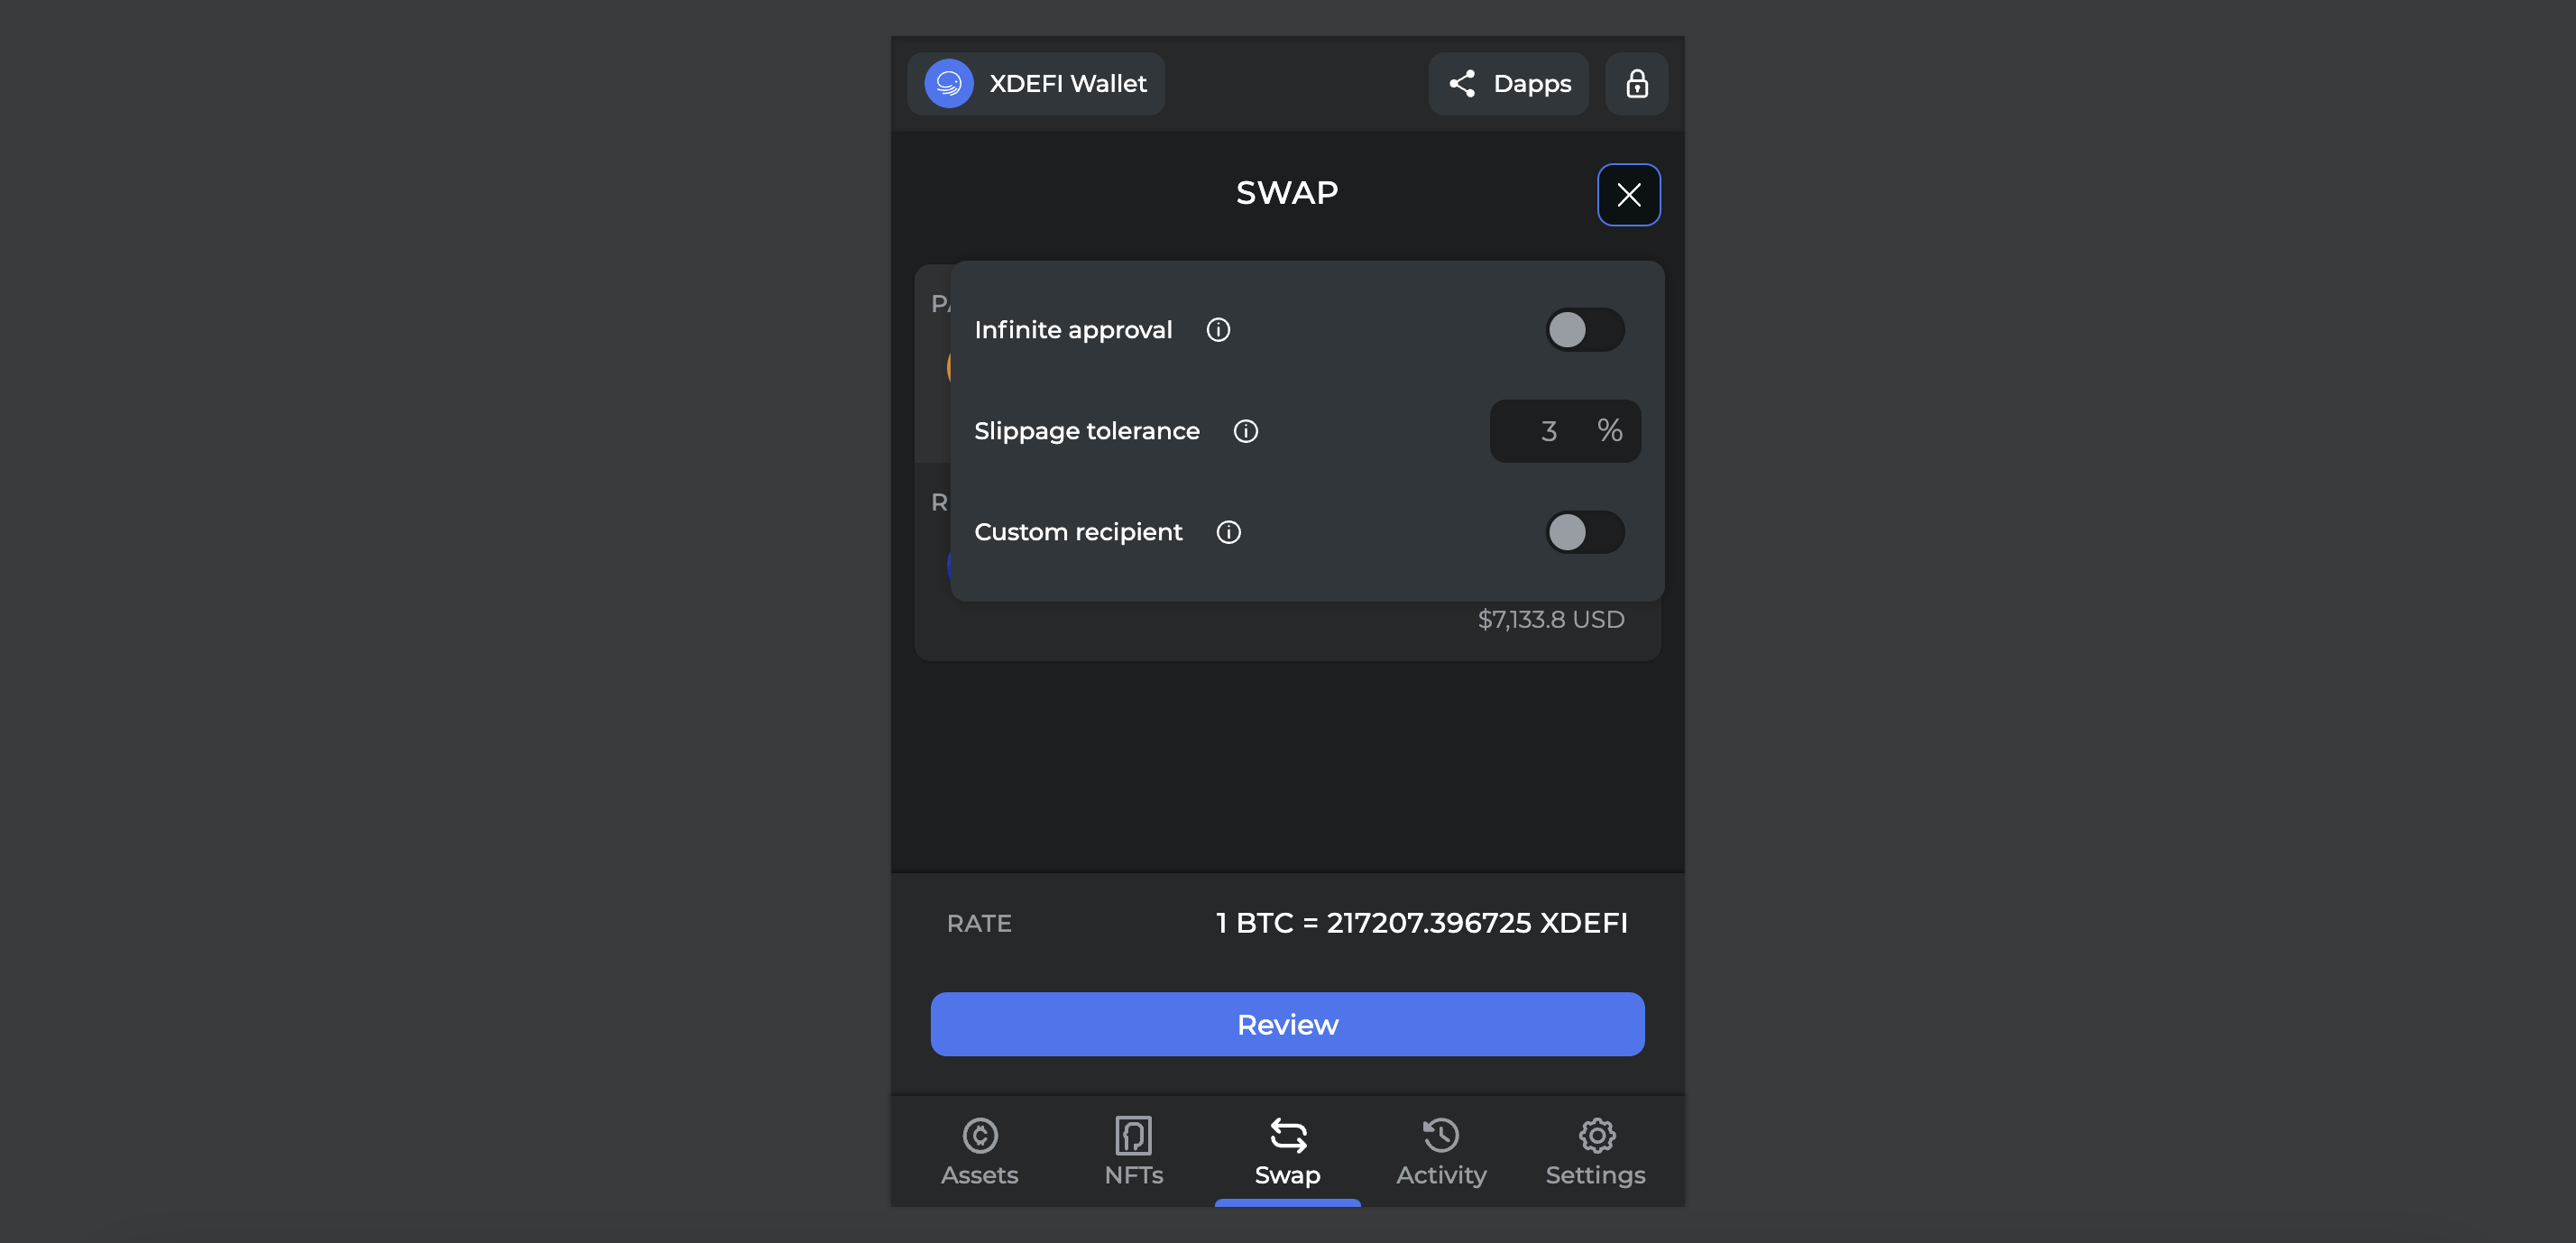
Task: Close the swap settings panel
Action: pyautogui.click(x=1628, y=195)
